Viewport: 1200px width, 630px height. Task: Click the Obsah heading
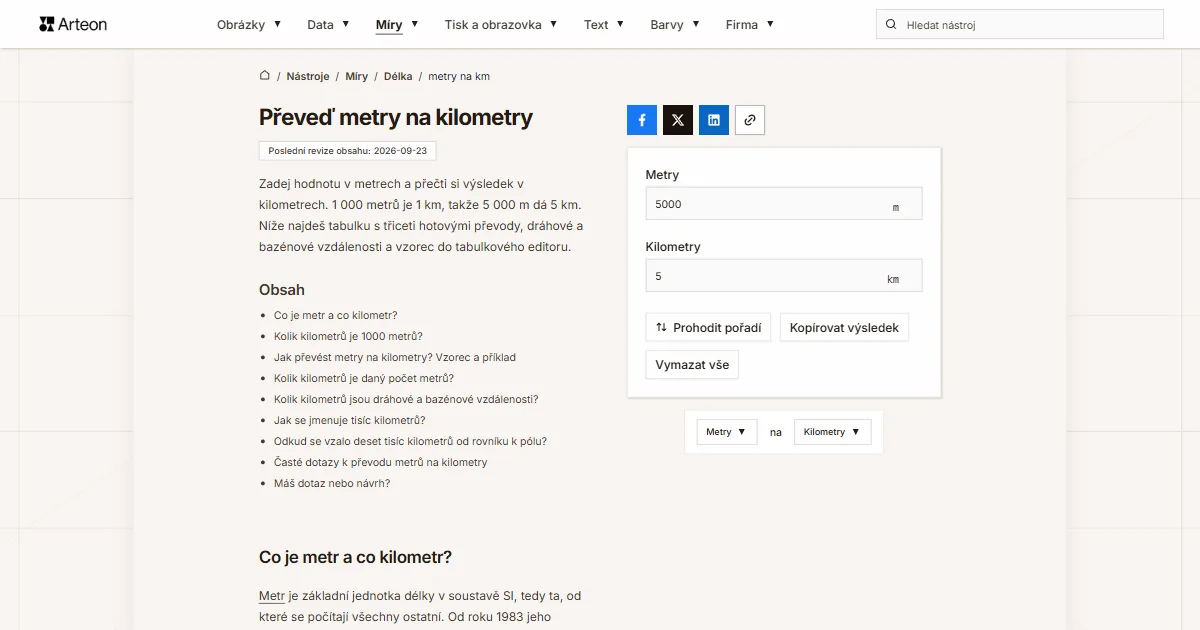point(282,290)
